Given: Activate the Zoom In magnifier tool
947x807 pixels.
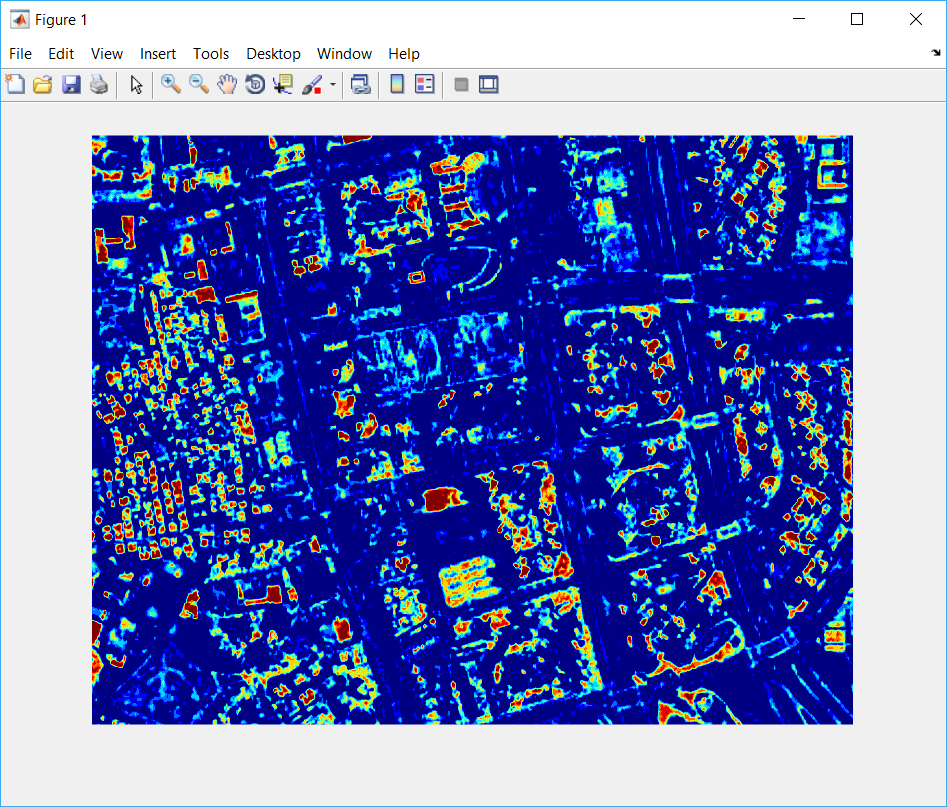Looking at the screenshot, I should [x=171, y=85].
